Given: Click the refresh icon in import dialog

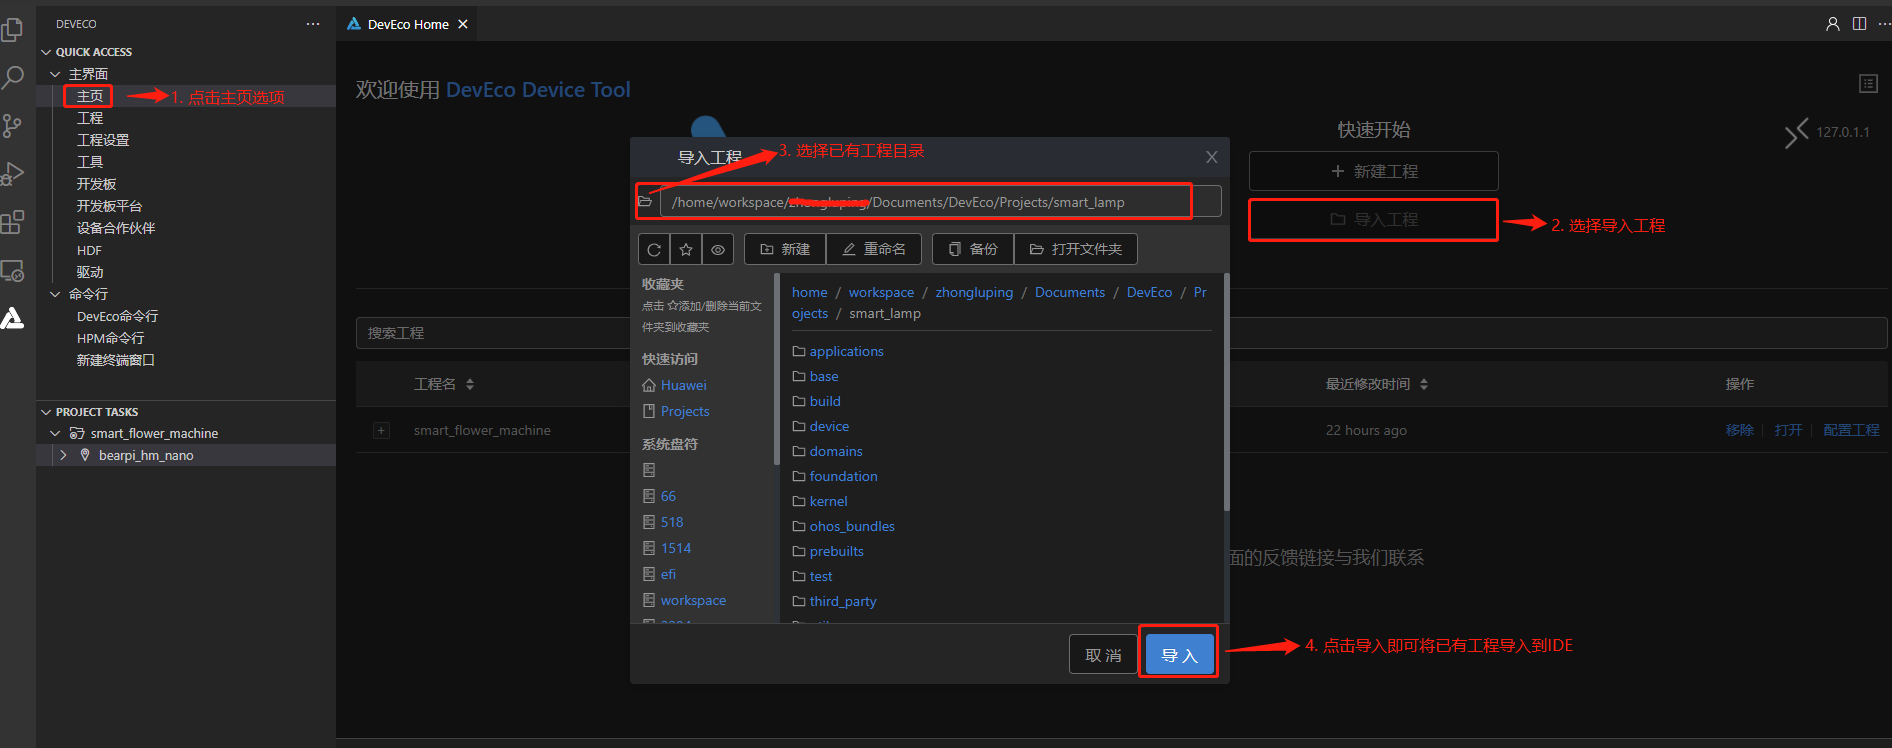Looking at the screenshot, I should point(654,249).
